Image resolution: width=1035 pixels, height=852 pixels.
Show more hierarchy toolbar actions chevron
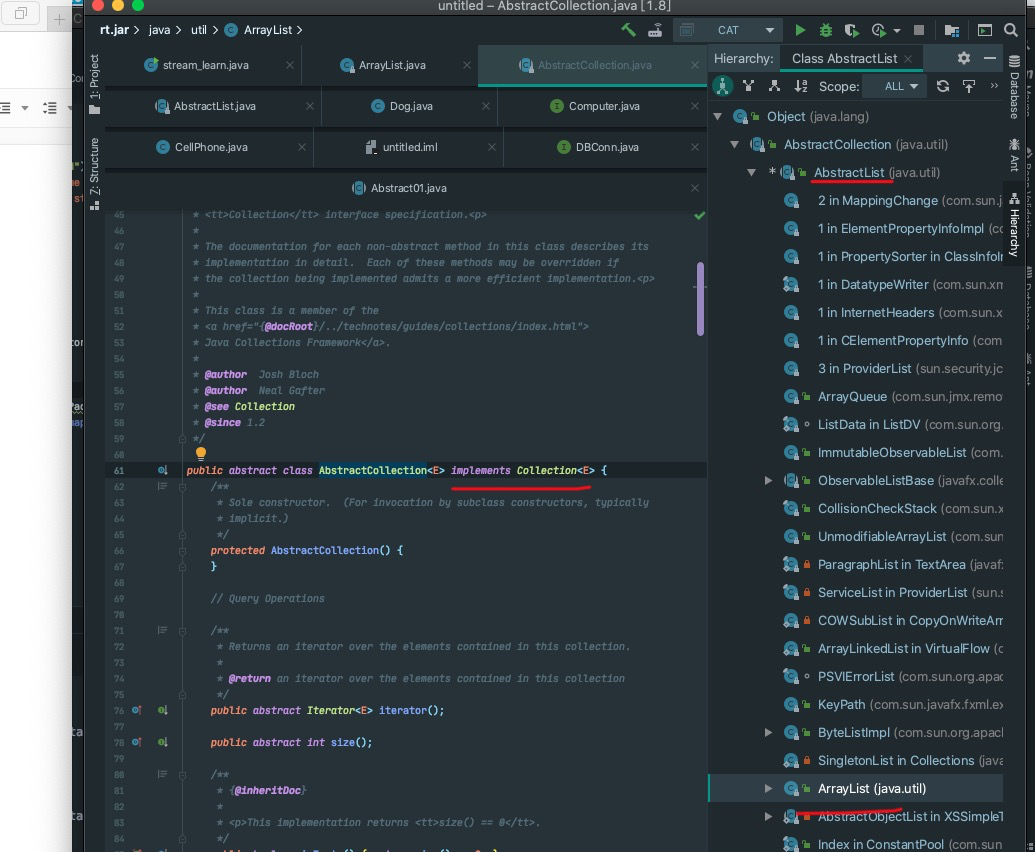click(x=995, y=86)
